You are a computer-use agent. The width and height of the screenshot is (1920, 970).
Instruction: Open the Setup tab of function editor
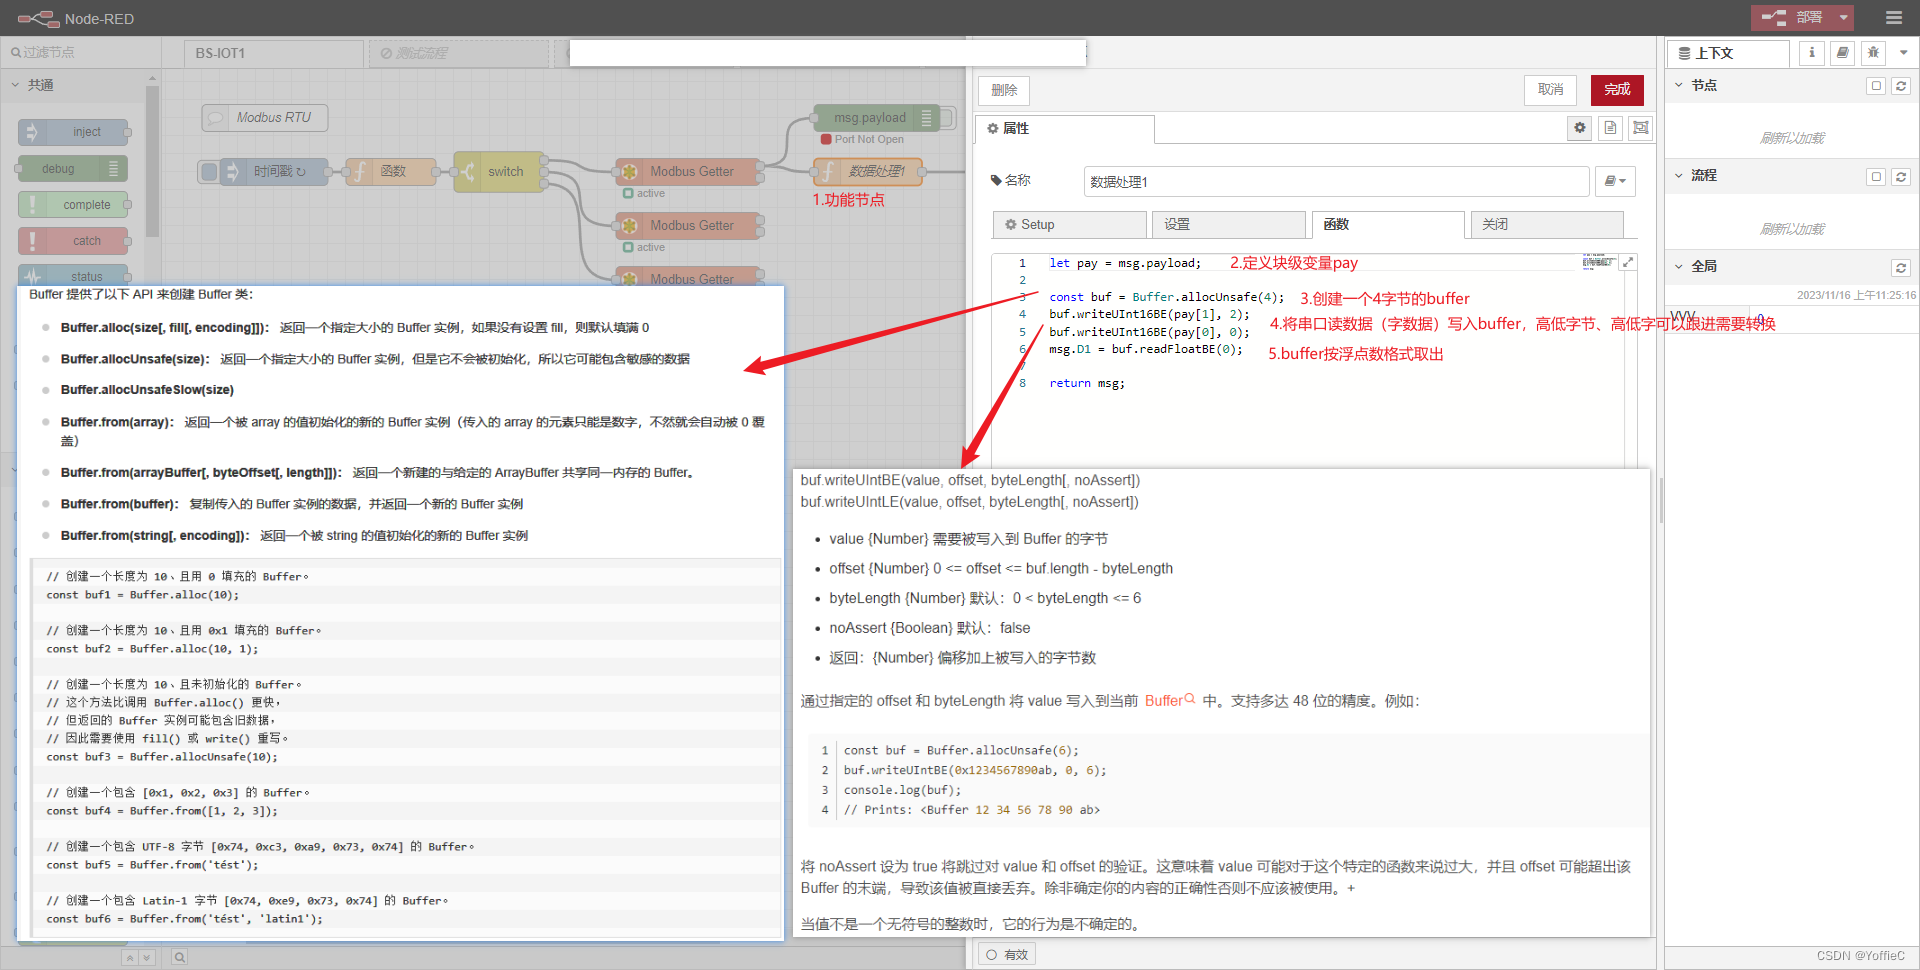(1069, 224)
